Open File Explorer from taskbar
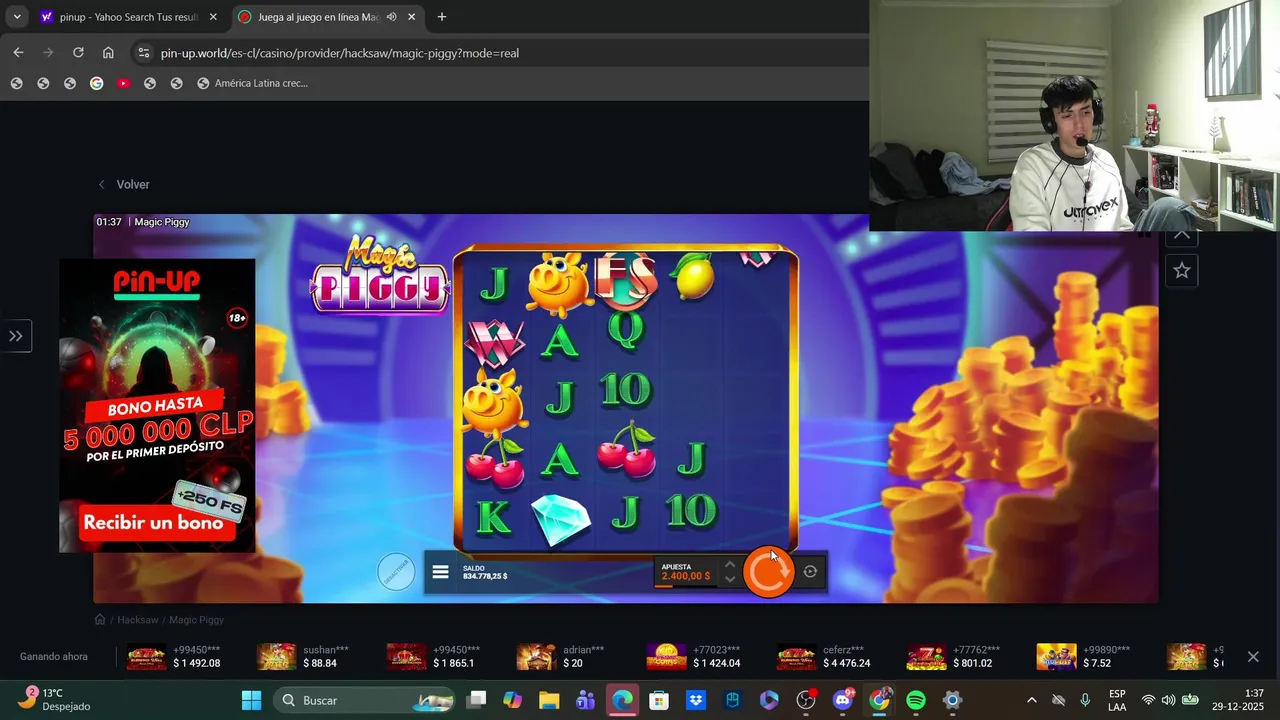 click(x=549, y=700)
